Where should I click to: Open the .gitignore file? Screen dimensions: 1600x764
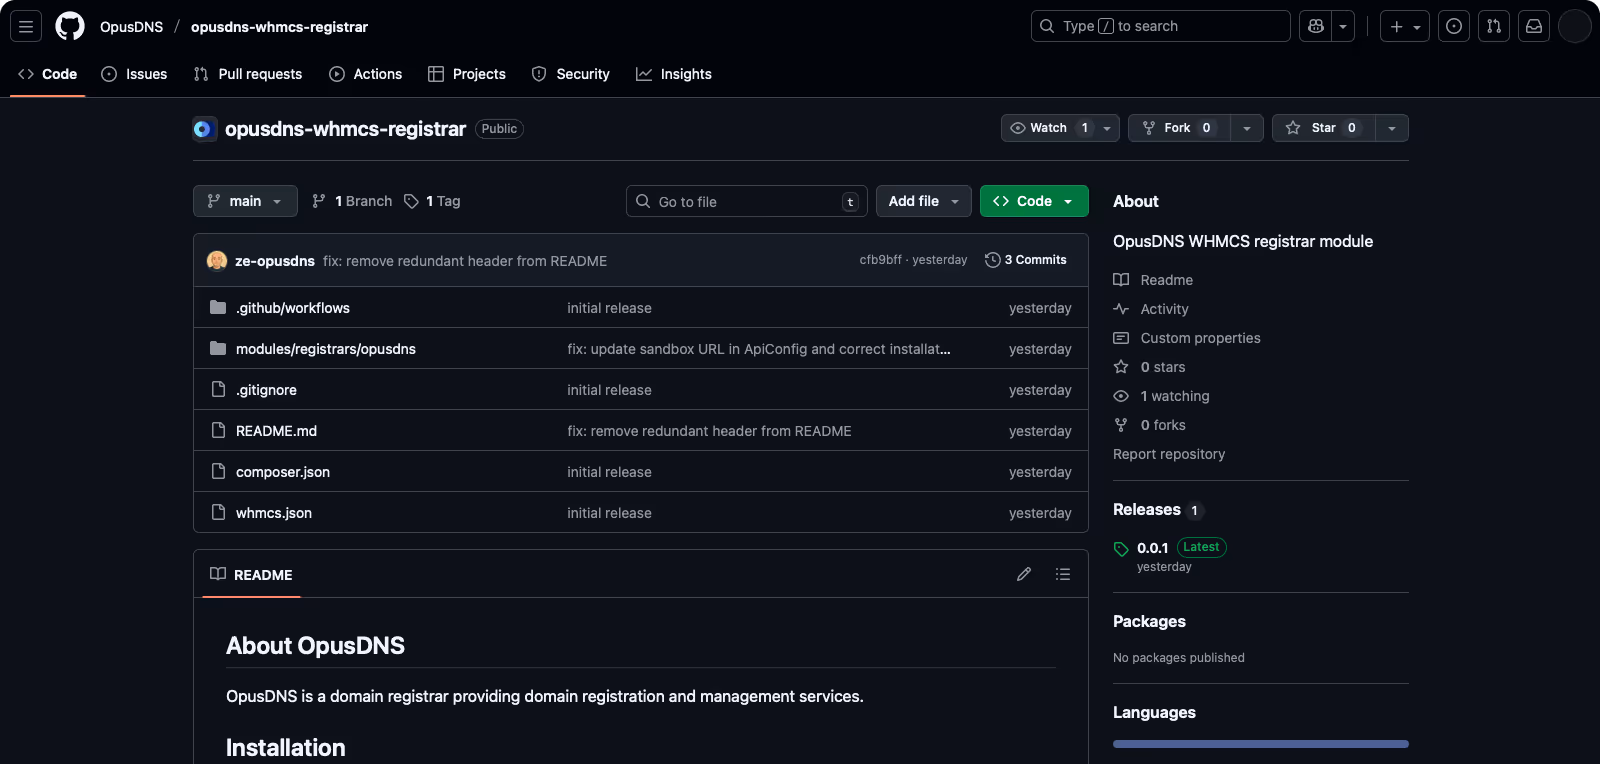266,390
